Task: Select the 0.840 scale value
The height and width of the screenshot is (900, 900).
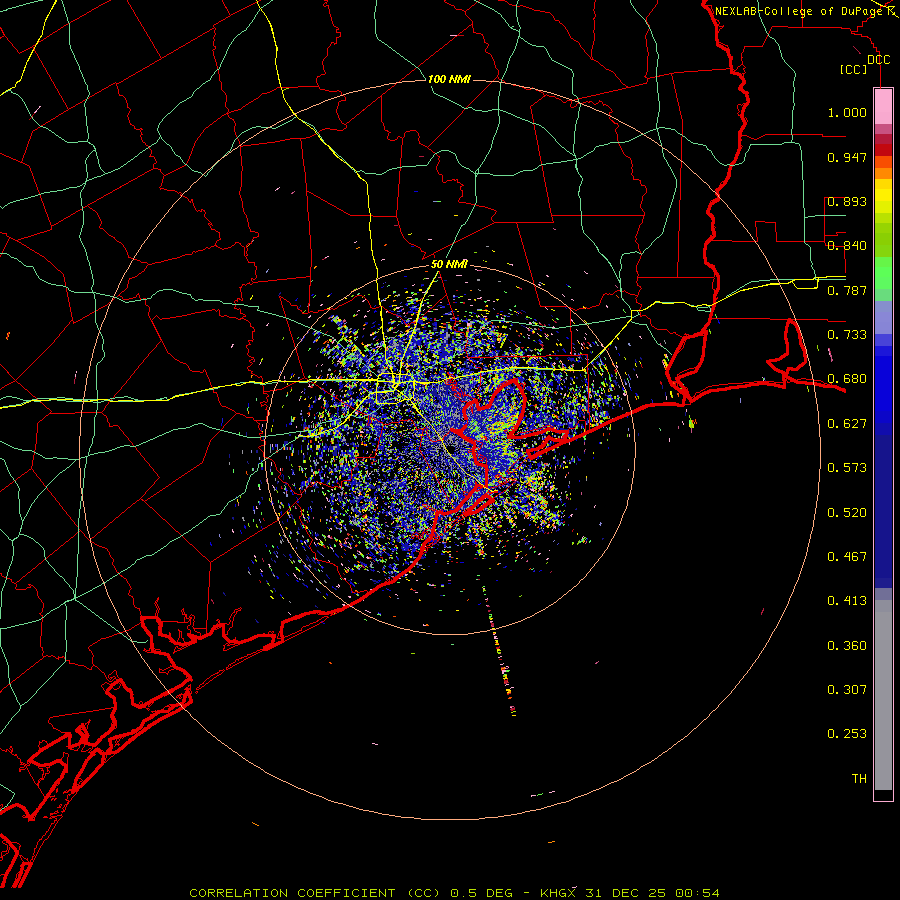Action: [x=847, y=246]
